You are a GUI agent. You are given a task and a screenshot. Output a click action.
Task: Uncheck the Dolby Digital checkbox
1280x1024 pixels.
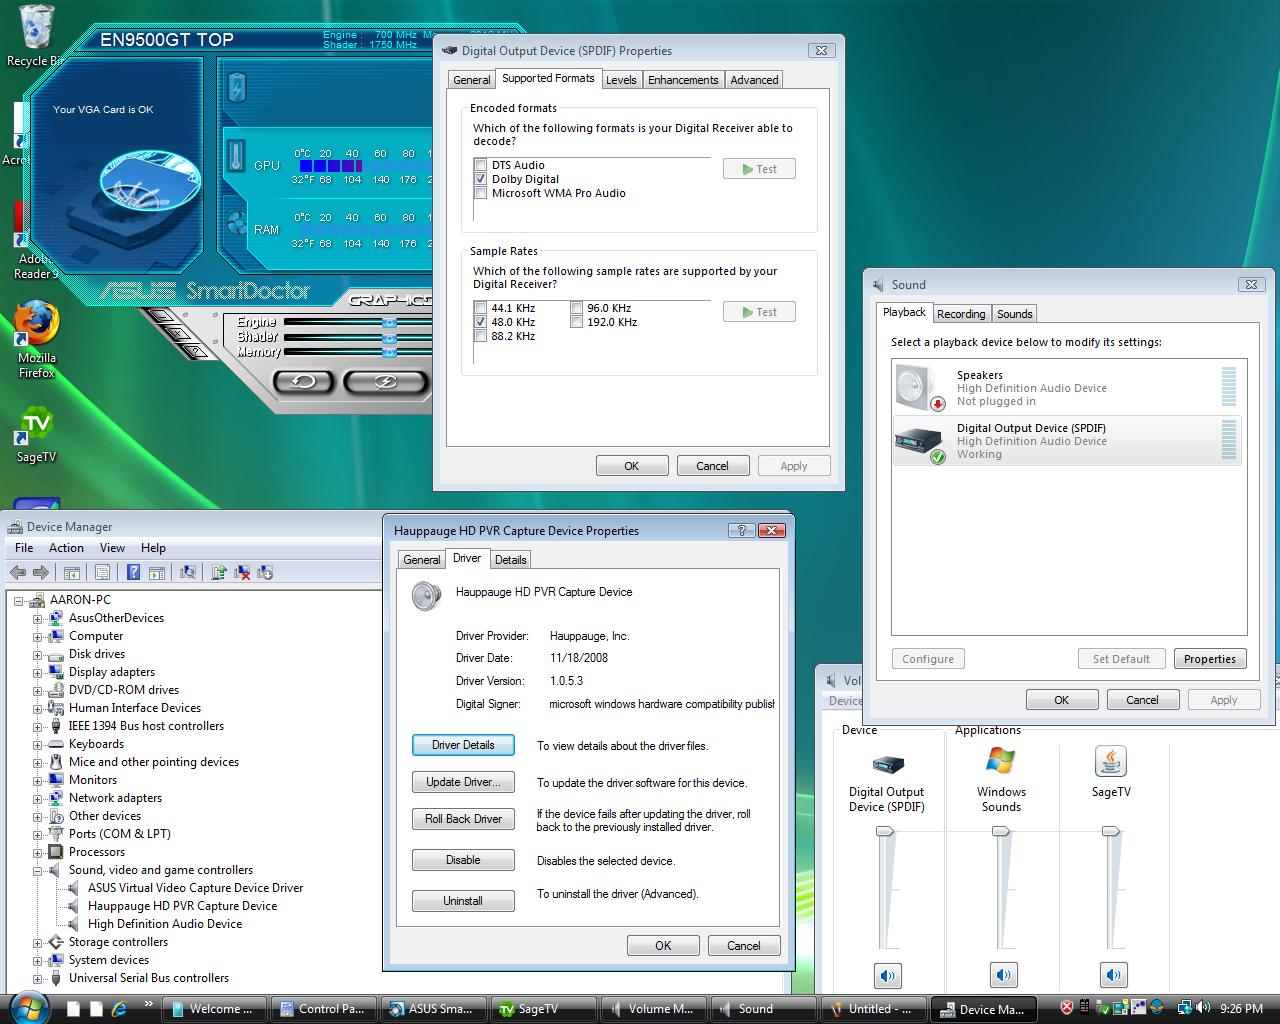480,179
